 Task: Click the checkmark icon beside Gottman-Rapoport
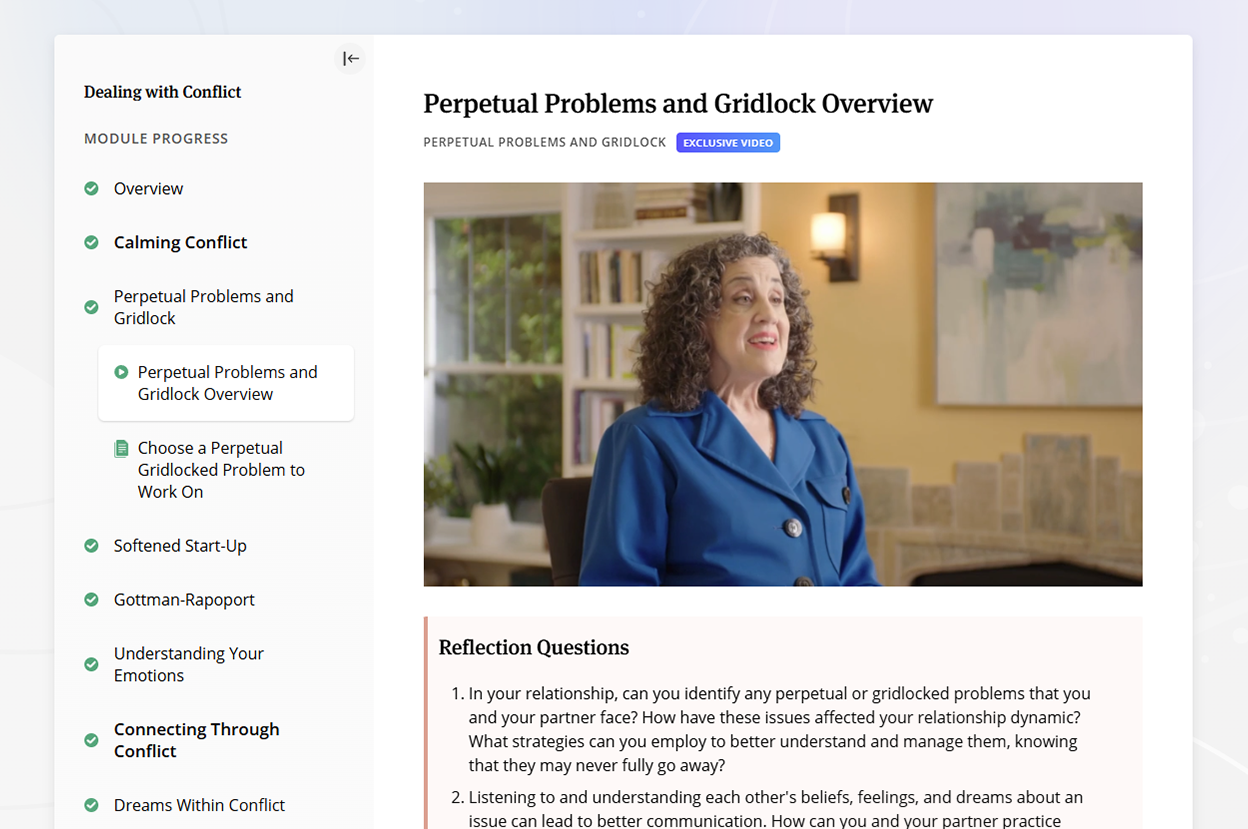[91, 600]
